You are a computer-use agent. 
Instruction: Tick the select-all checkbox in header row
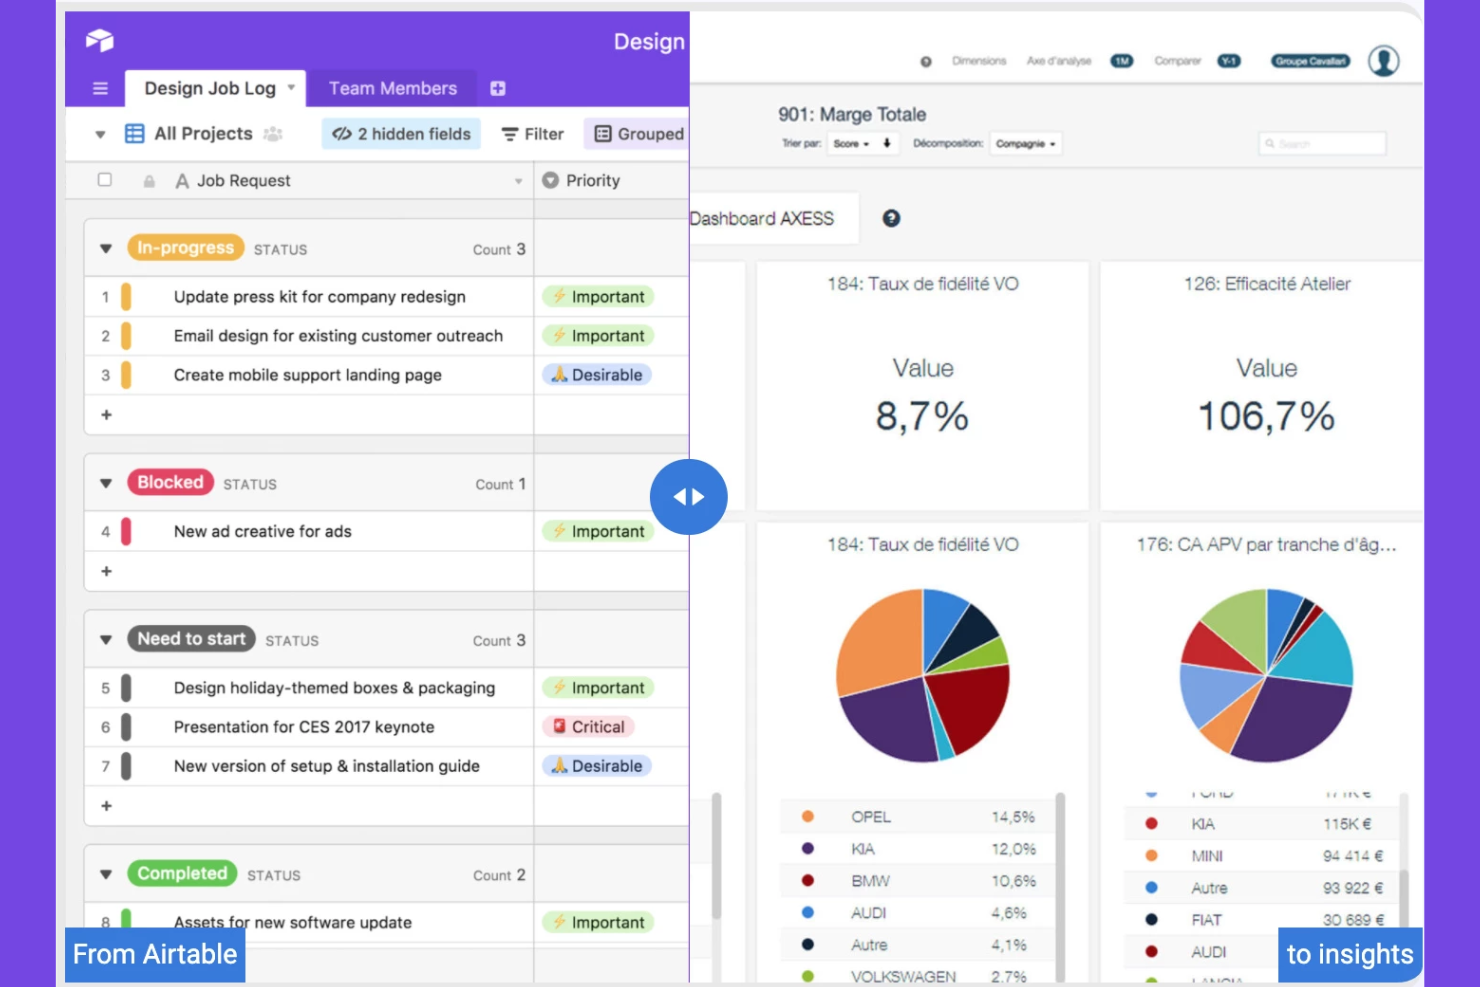(x=104, y=180)
